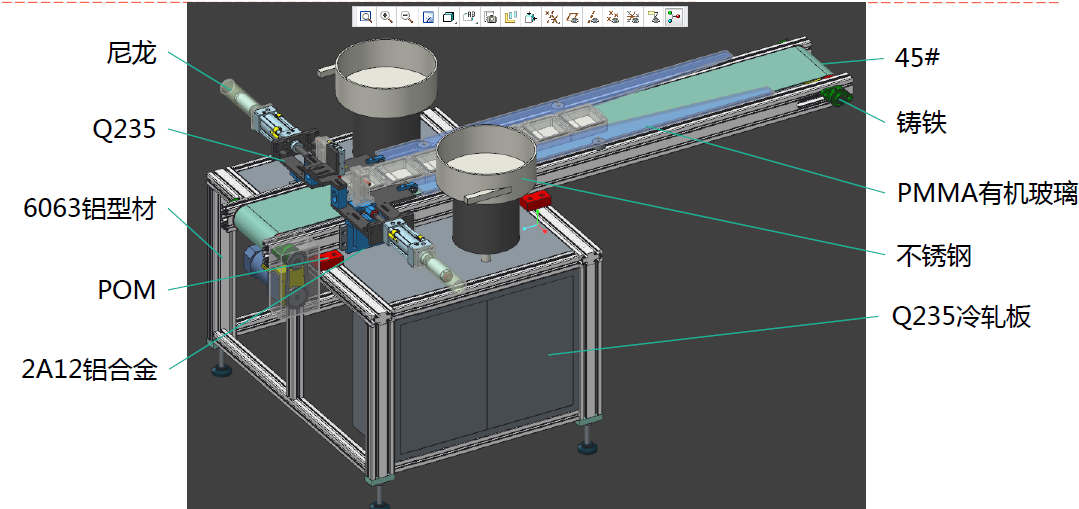Click the 45# label
This screenshot has height=509, width=1079.
click(919, 58)
